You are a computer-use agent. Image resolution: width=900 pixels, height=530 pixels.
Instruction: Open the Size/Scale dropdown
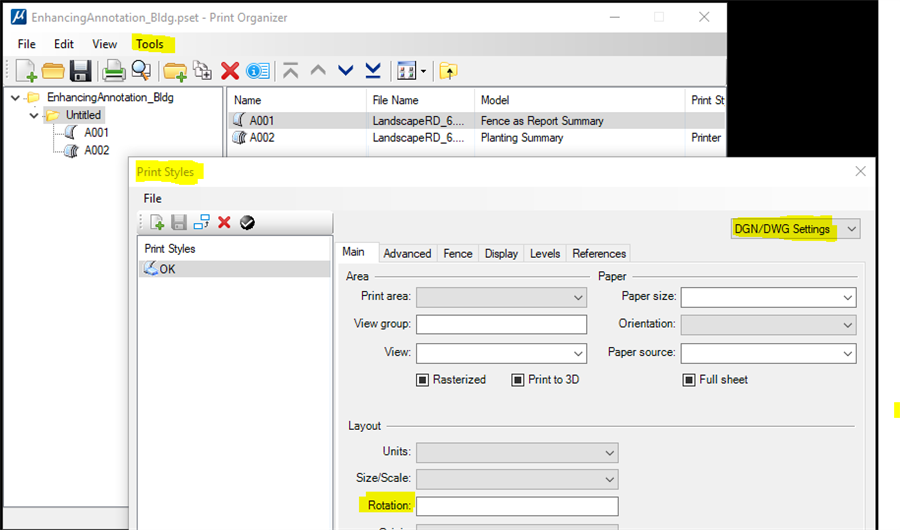click(517, 479)
